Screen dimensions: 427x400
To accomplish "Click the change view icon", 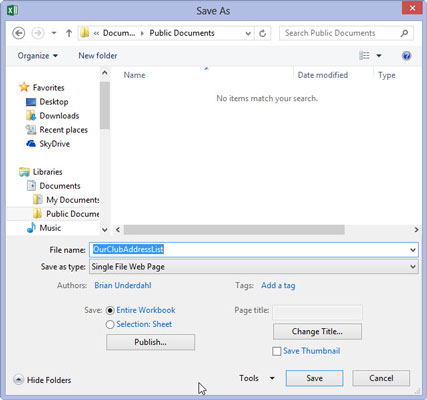I will [x=364, y=56].
